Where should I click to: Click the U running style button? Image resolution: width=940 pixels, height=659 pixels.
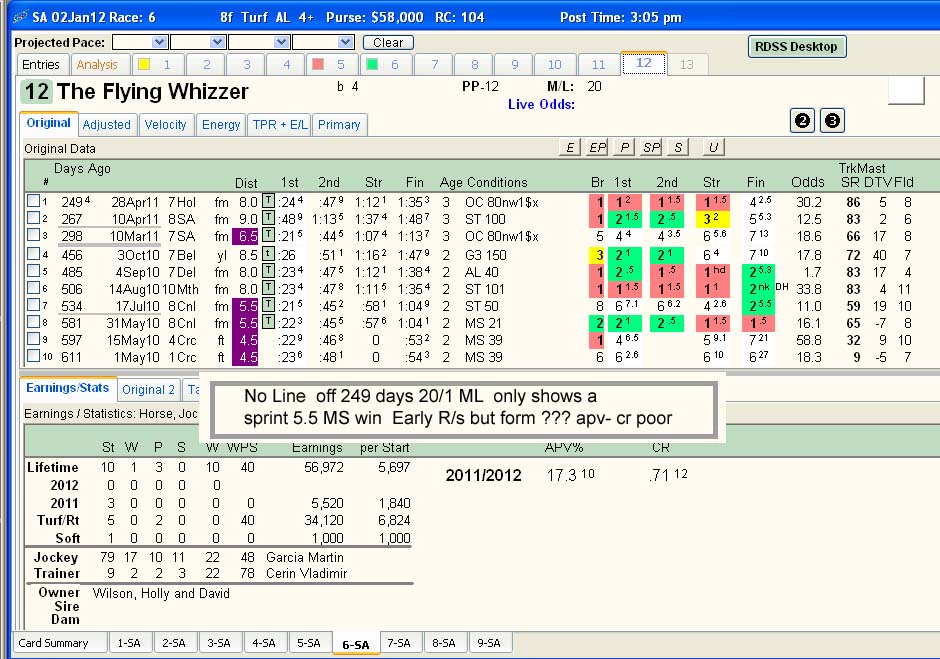point(713,147)
